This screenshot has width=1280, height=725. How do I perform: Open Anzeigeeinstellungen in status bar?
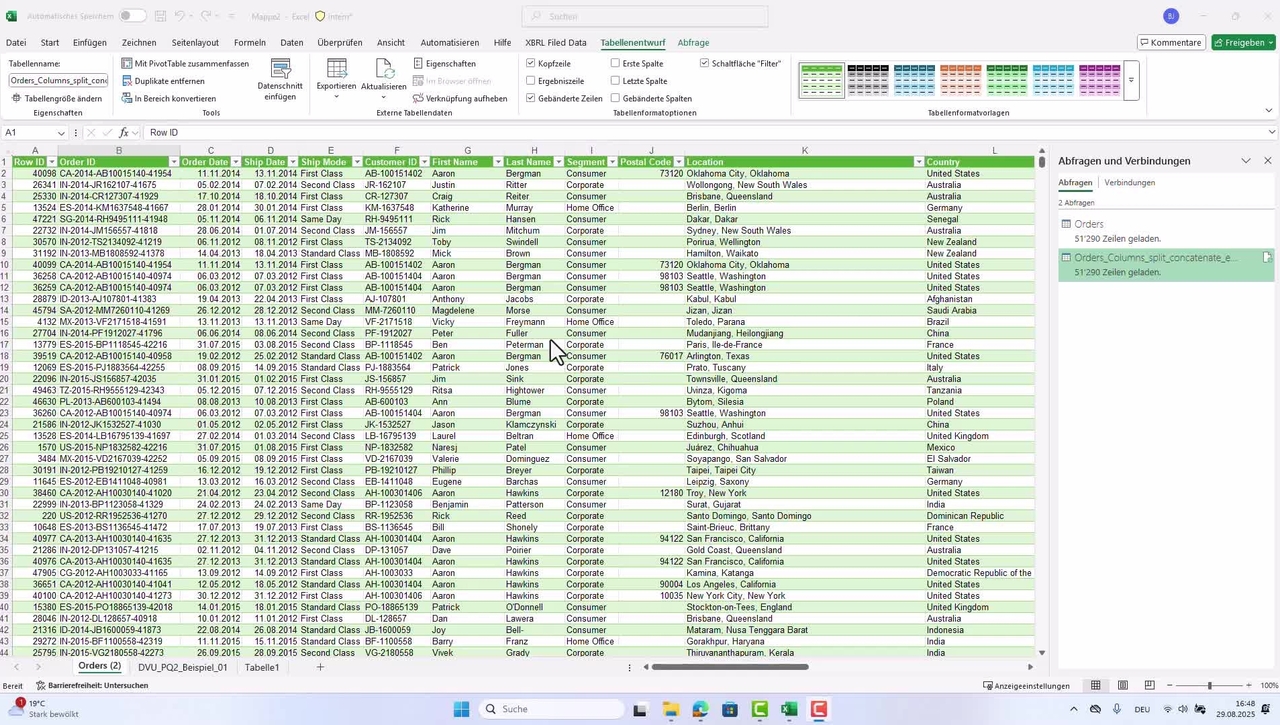1026,685
